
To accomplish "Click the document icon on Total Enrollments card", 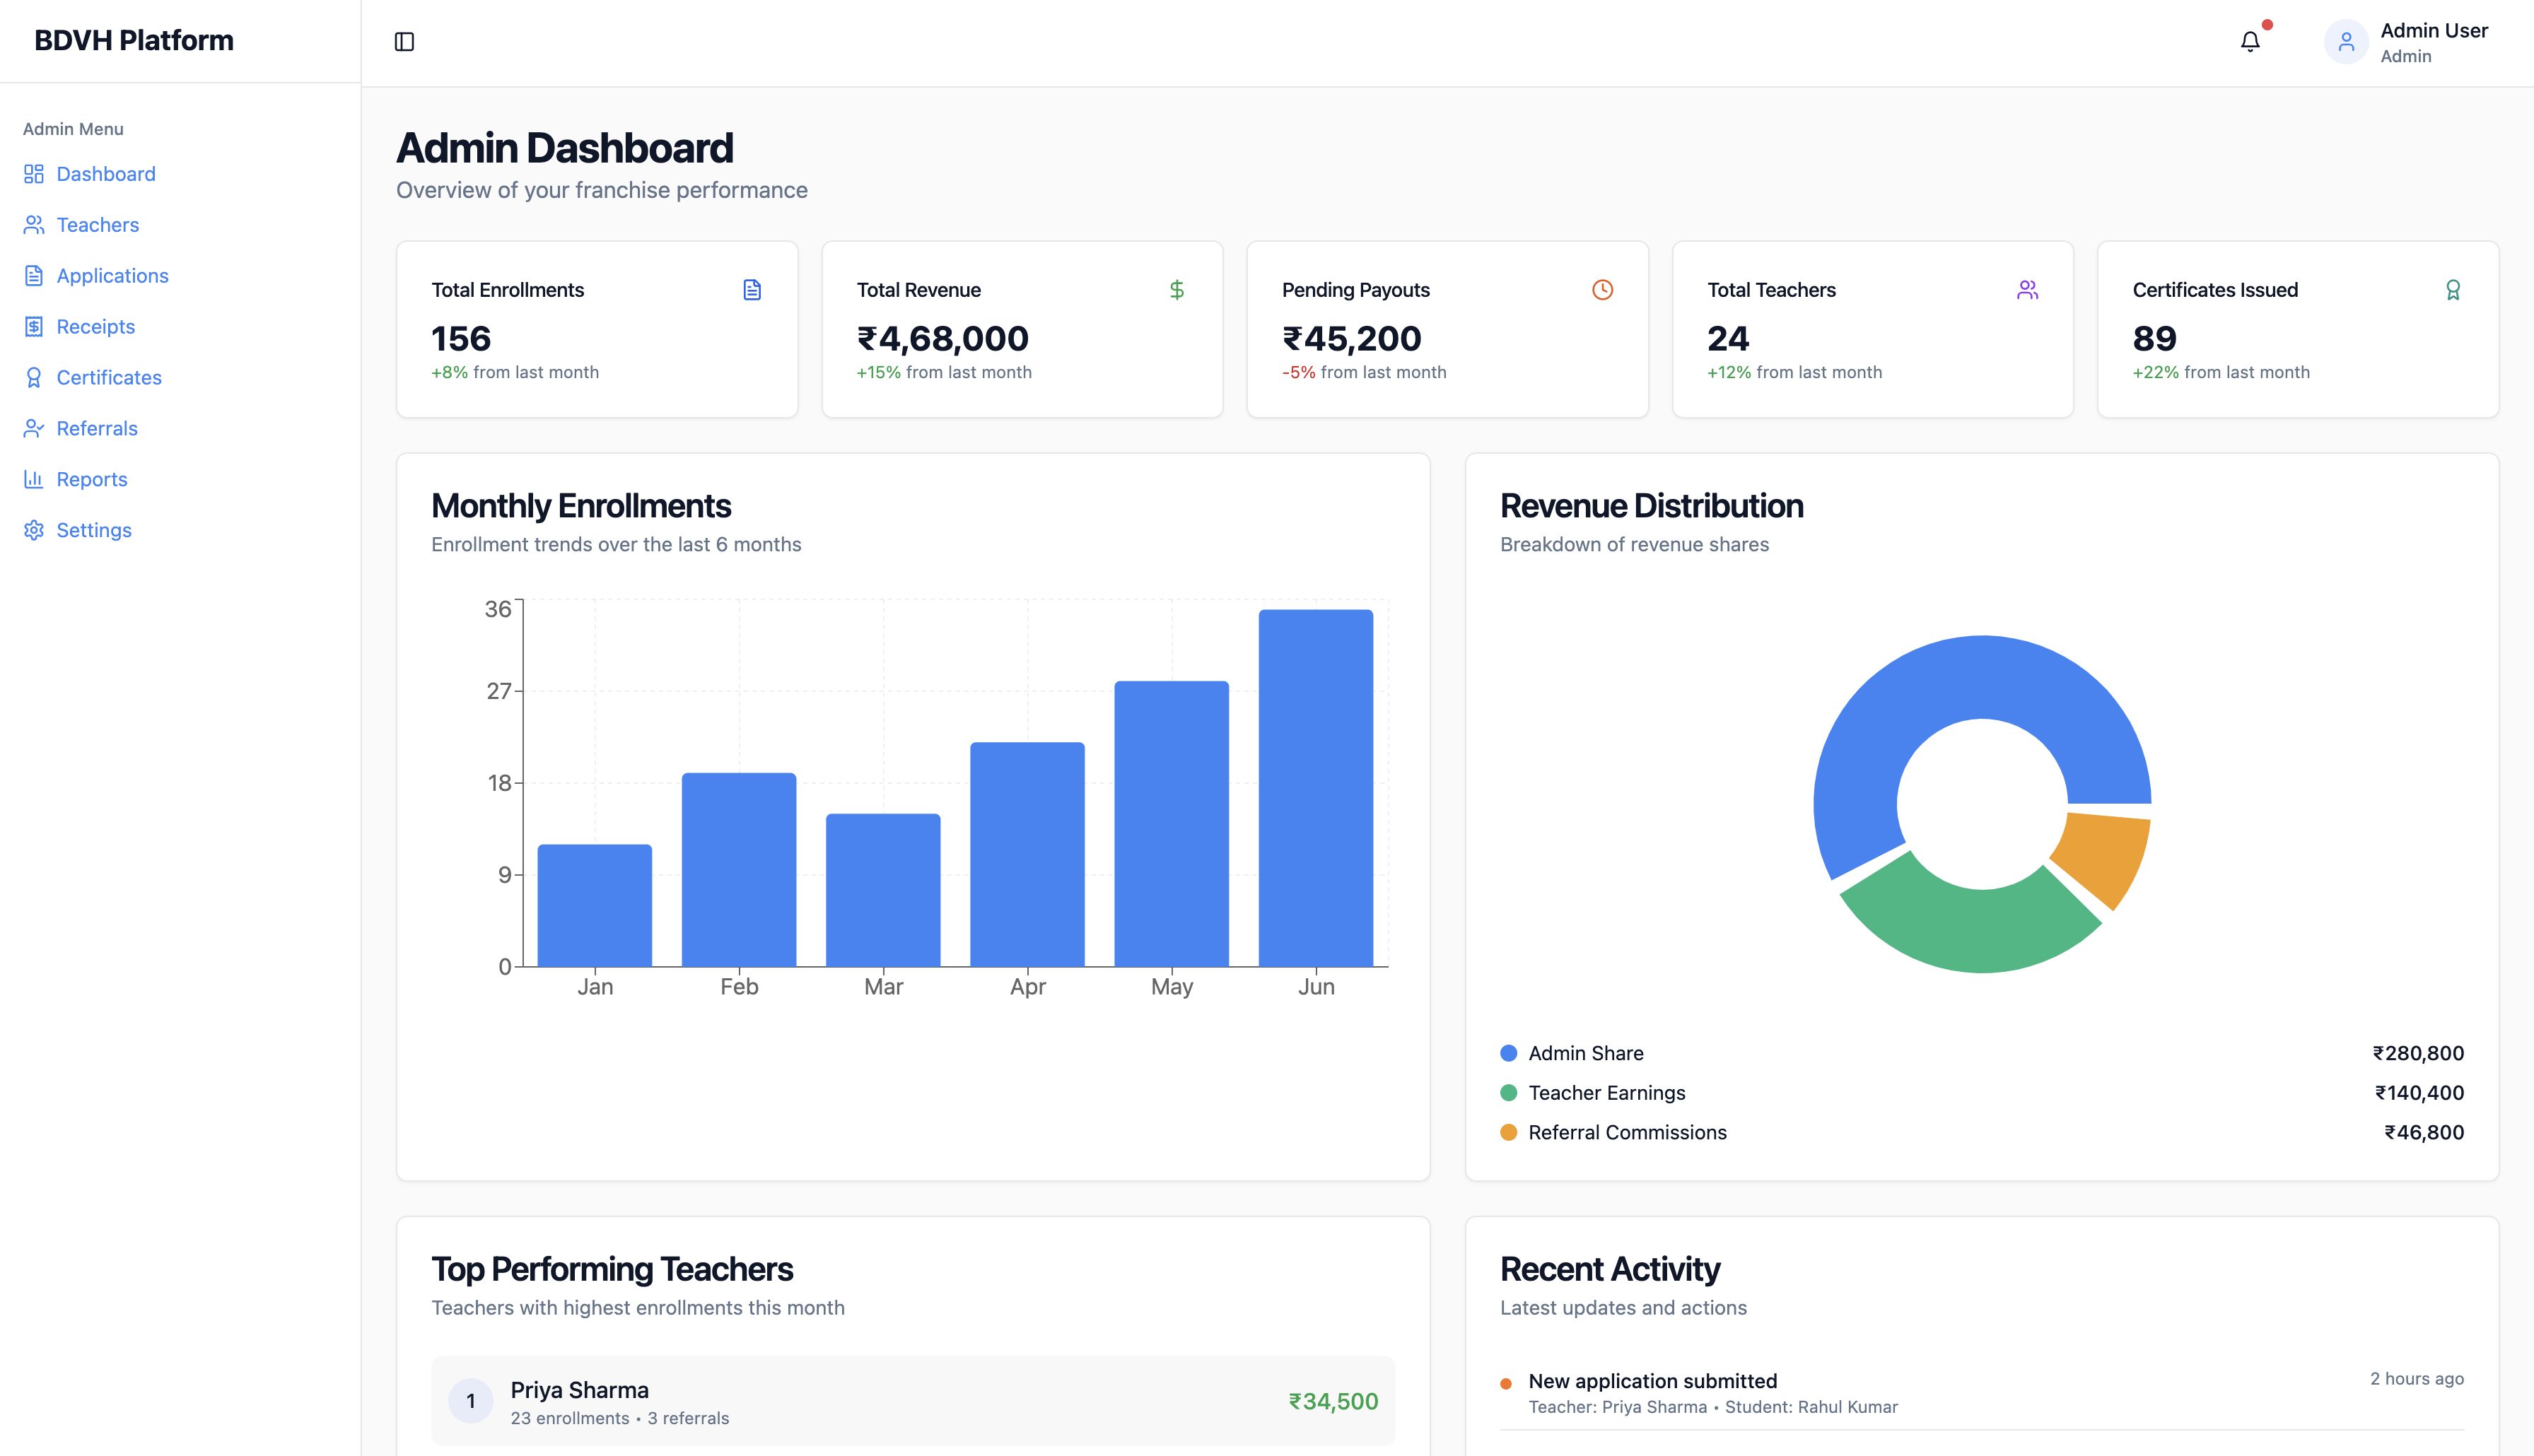I will coord(752,289).
